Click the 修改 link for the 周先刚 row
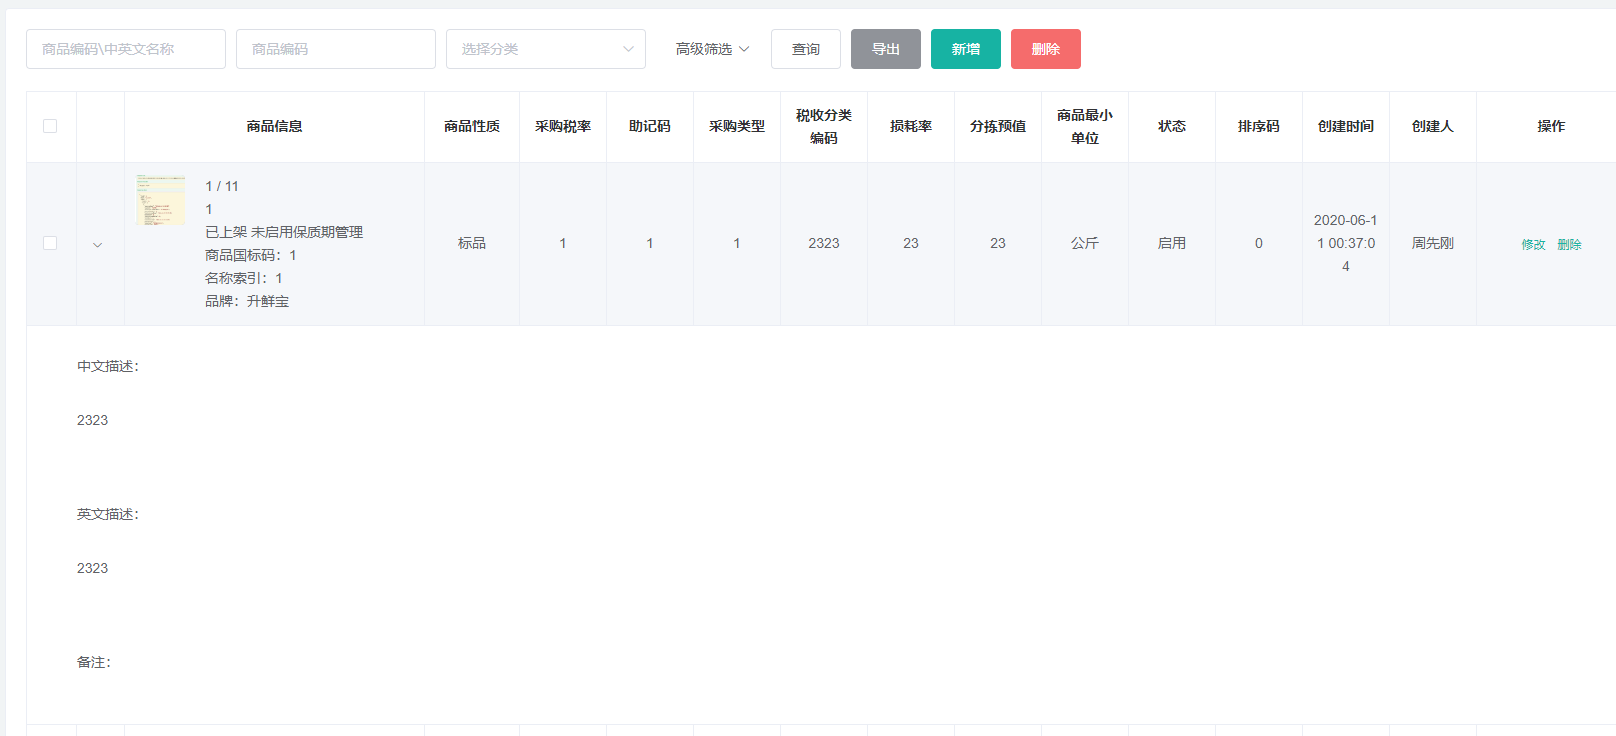This screenshot has height=736, width=1616. [x=1534, y=245]
